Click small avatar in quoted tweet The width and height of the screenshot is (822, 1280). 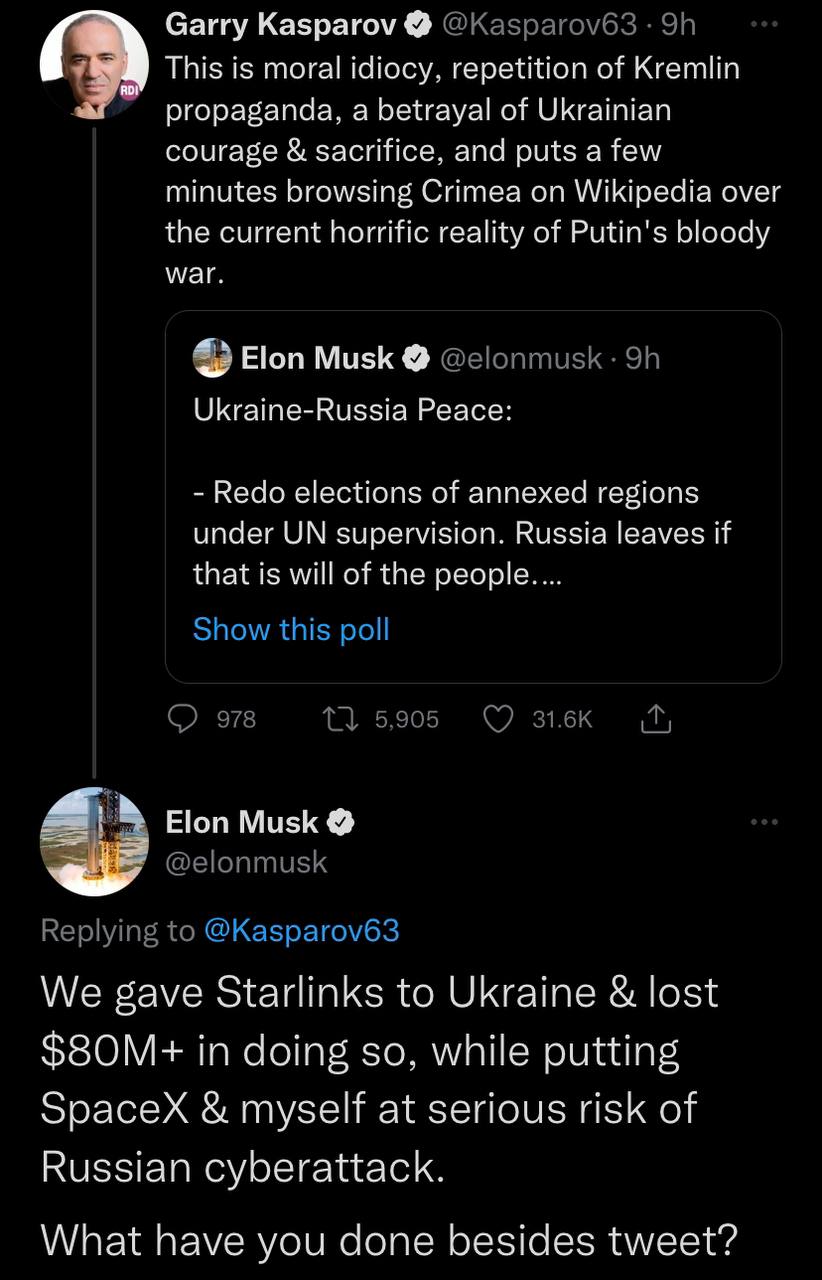212,358
